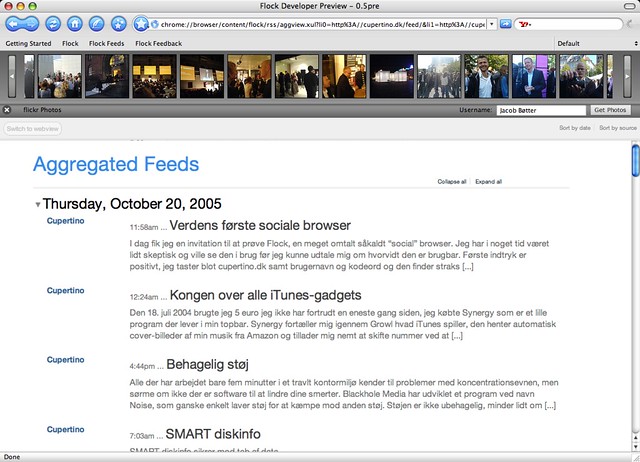Click the 11:58am timestamp
Viewport: 640px width, 462px height.
pyautogui.click(x=144, y=227)
